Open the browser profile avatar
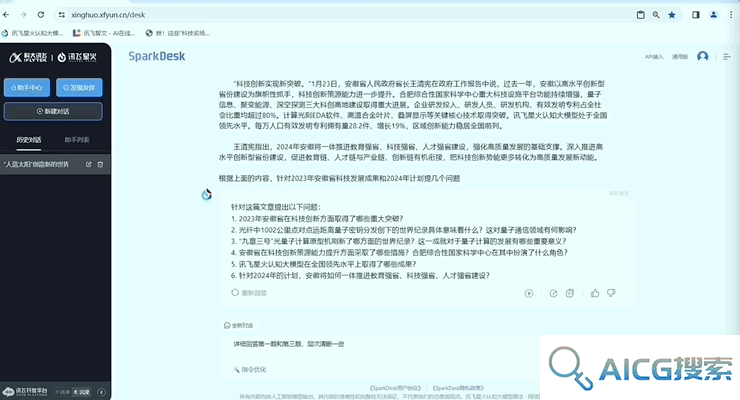This screenshot has height=400, width=740. (x=714, y=15)
